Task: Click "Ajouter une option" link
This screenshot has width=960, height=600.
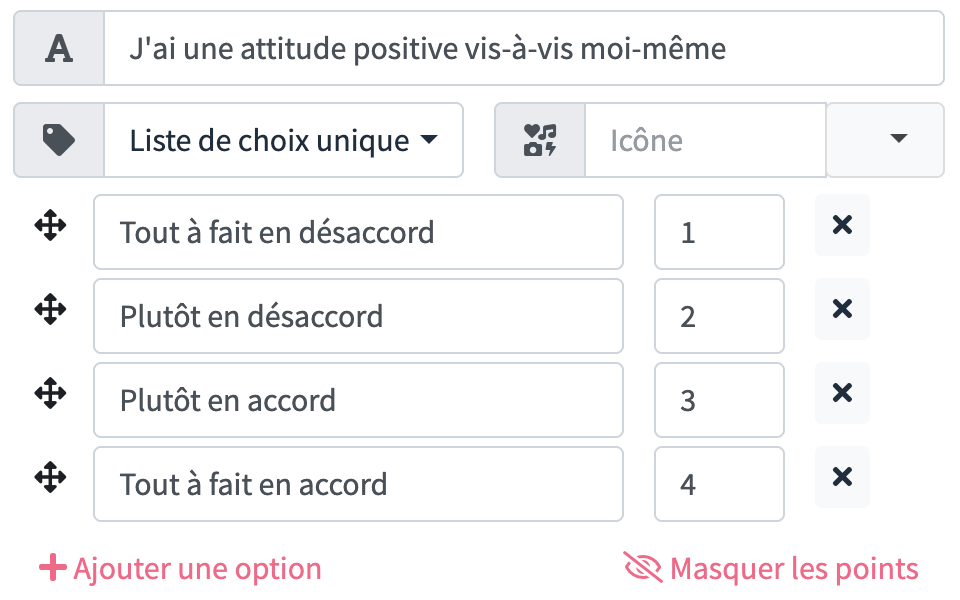Action: 181,569
